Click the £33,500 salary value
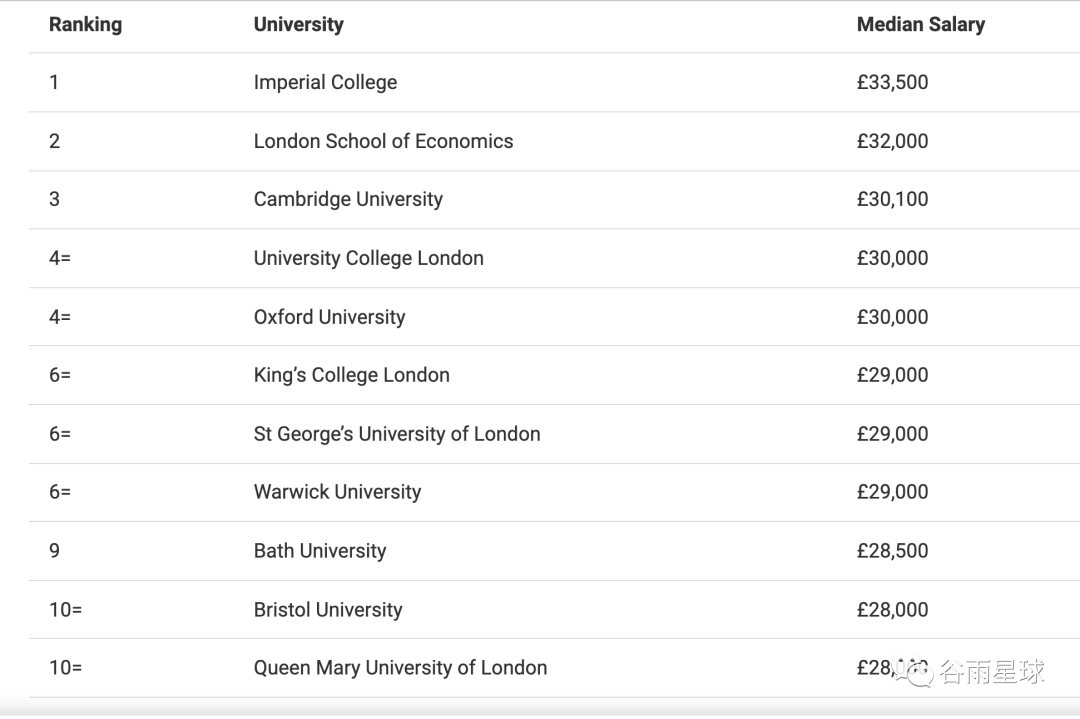Image resolution: width=1080 pixels, height=719 pixels. point(892,83)
